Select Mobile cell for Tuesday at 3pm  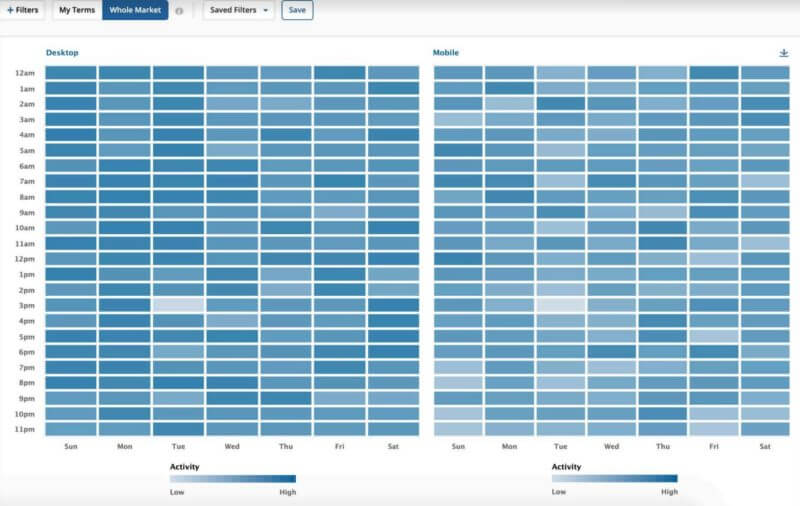[x=560, y=305]
